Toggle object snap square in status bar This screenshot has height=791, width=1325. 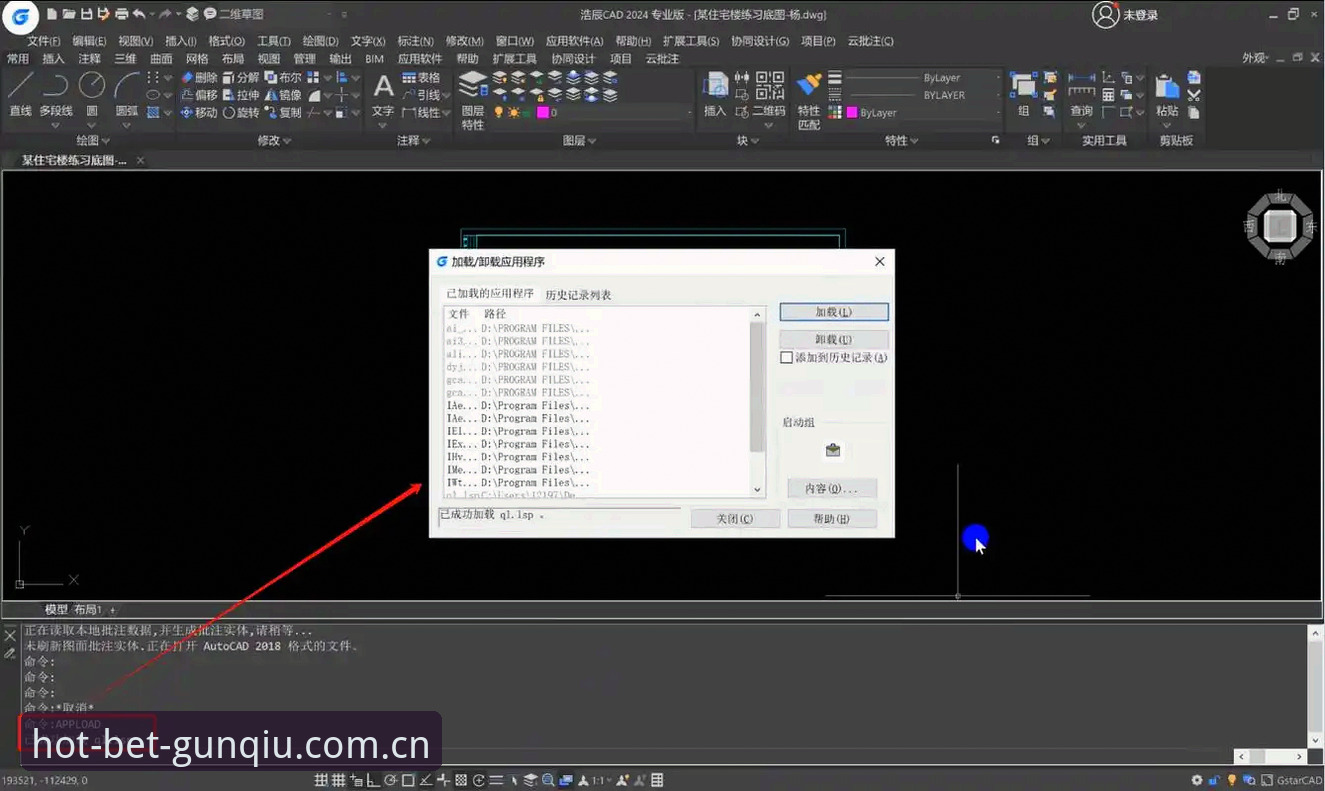(408, 780)
